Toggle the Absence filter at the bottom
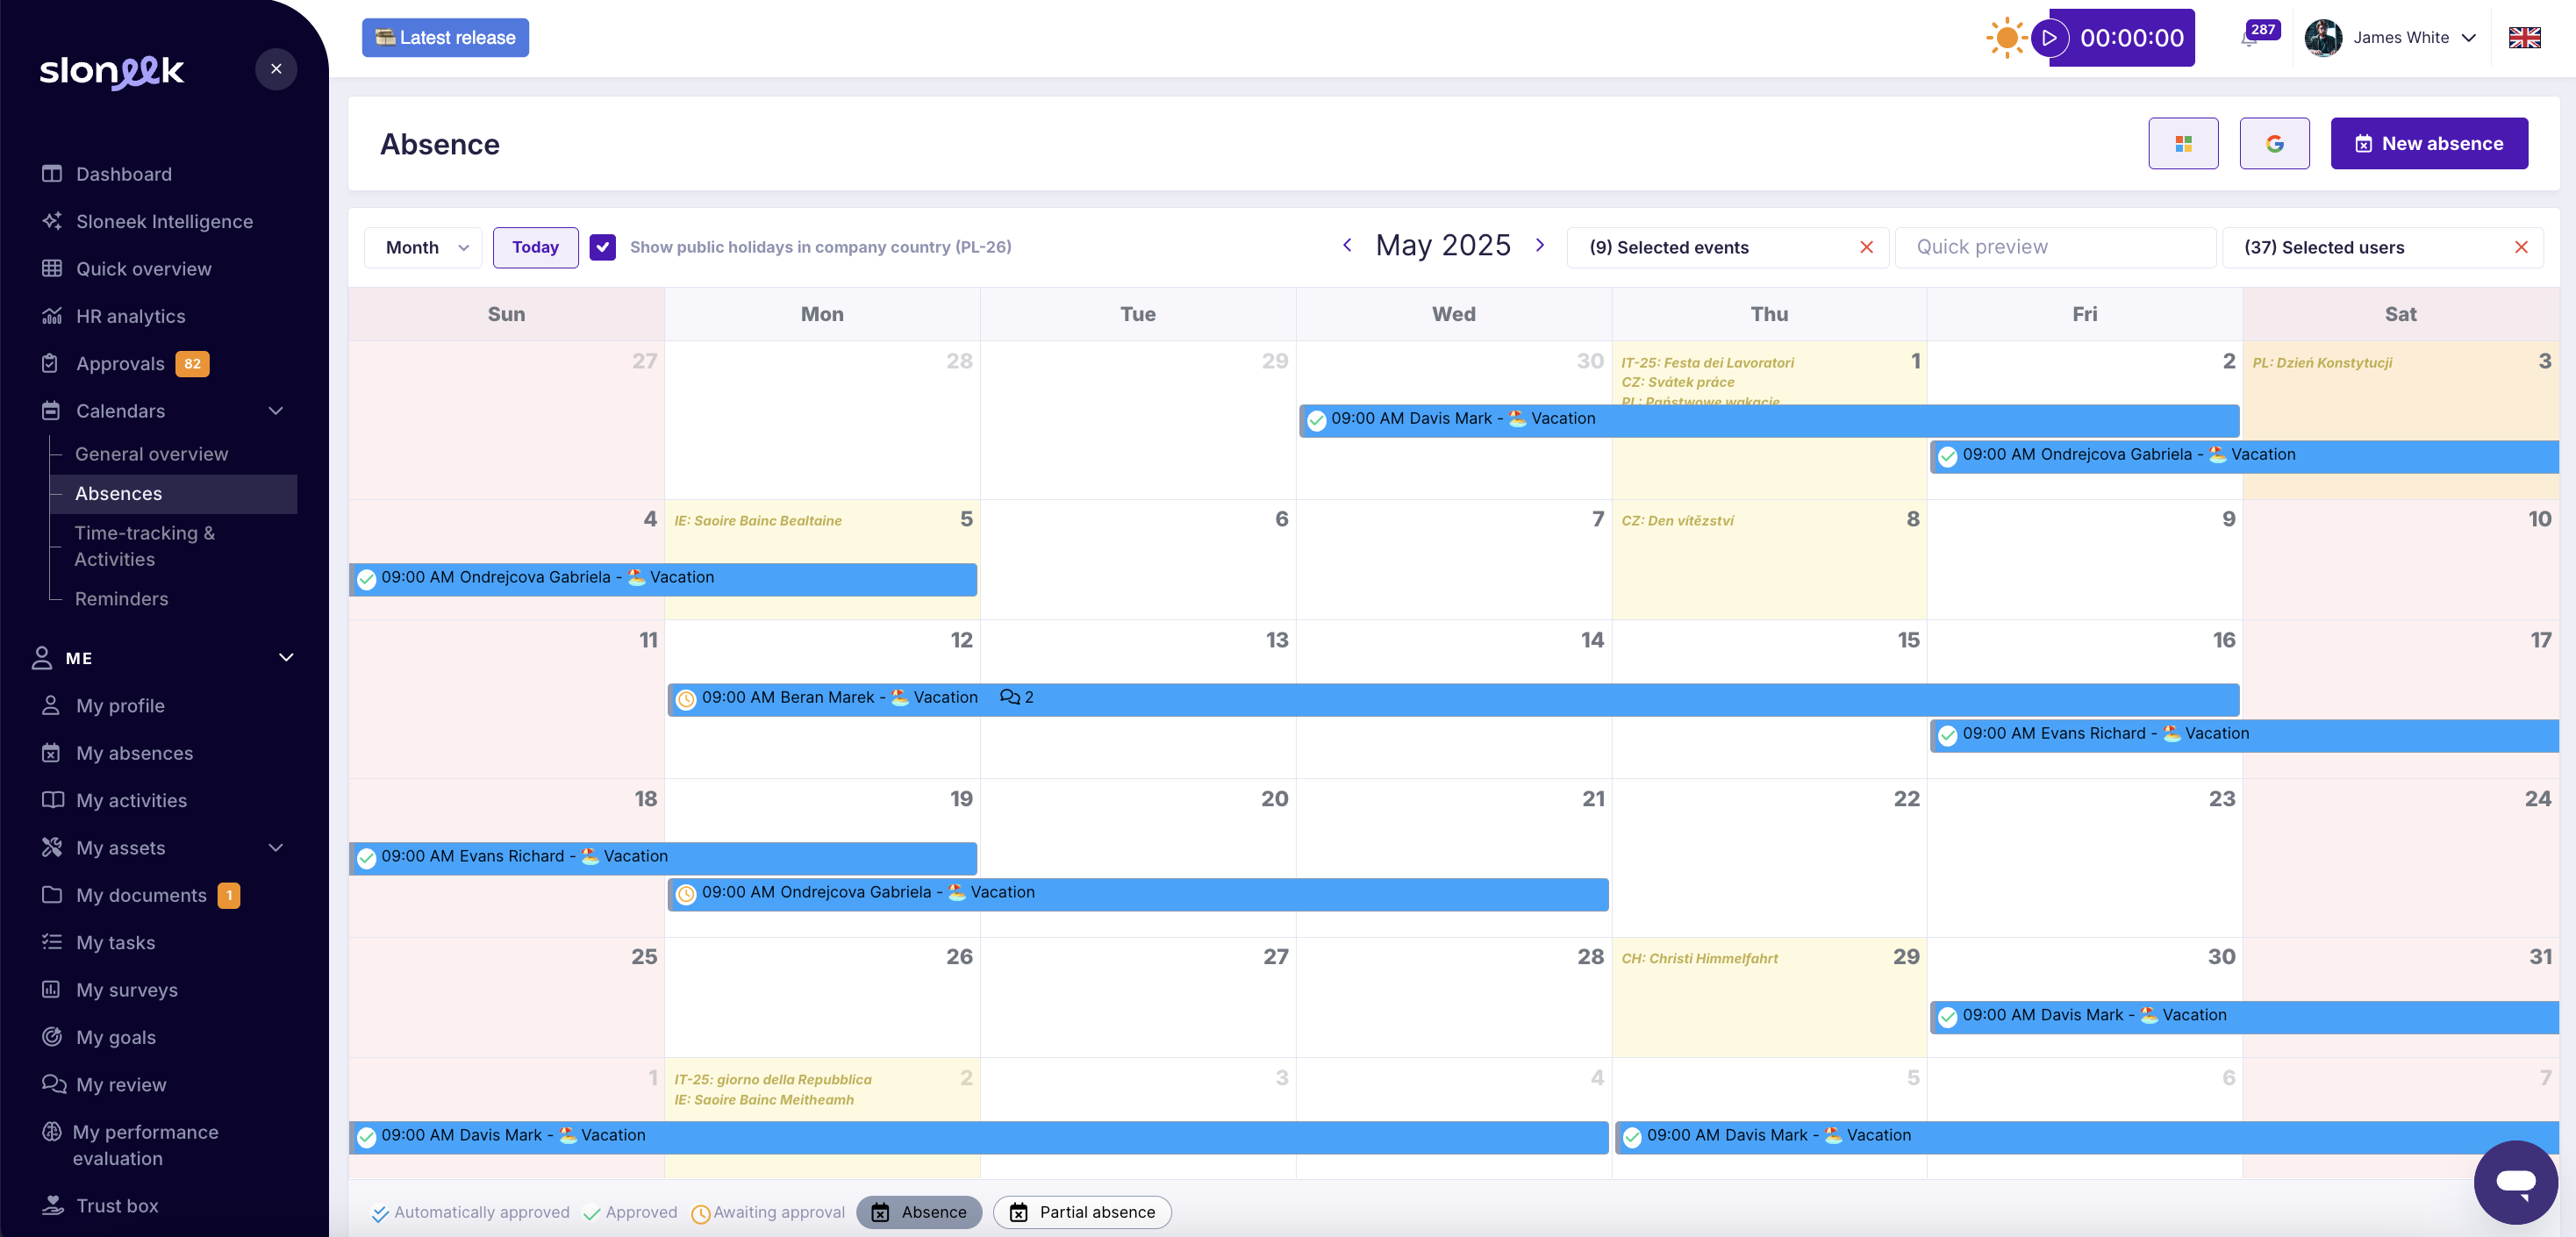This screenshot has height=1237, width=2576. tap(918, 1212)
